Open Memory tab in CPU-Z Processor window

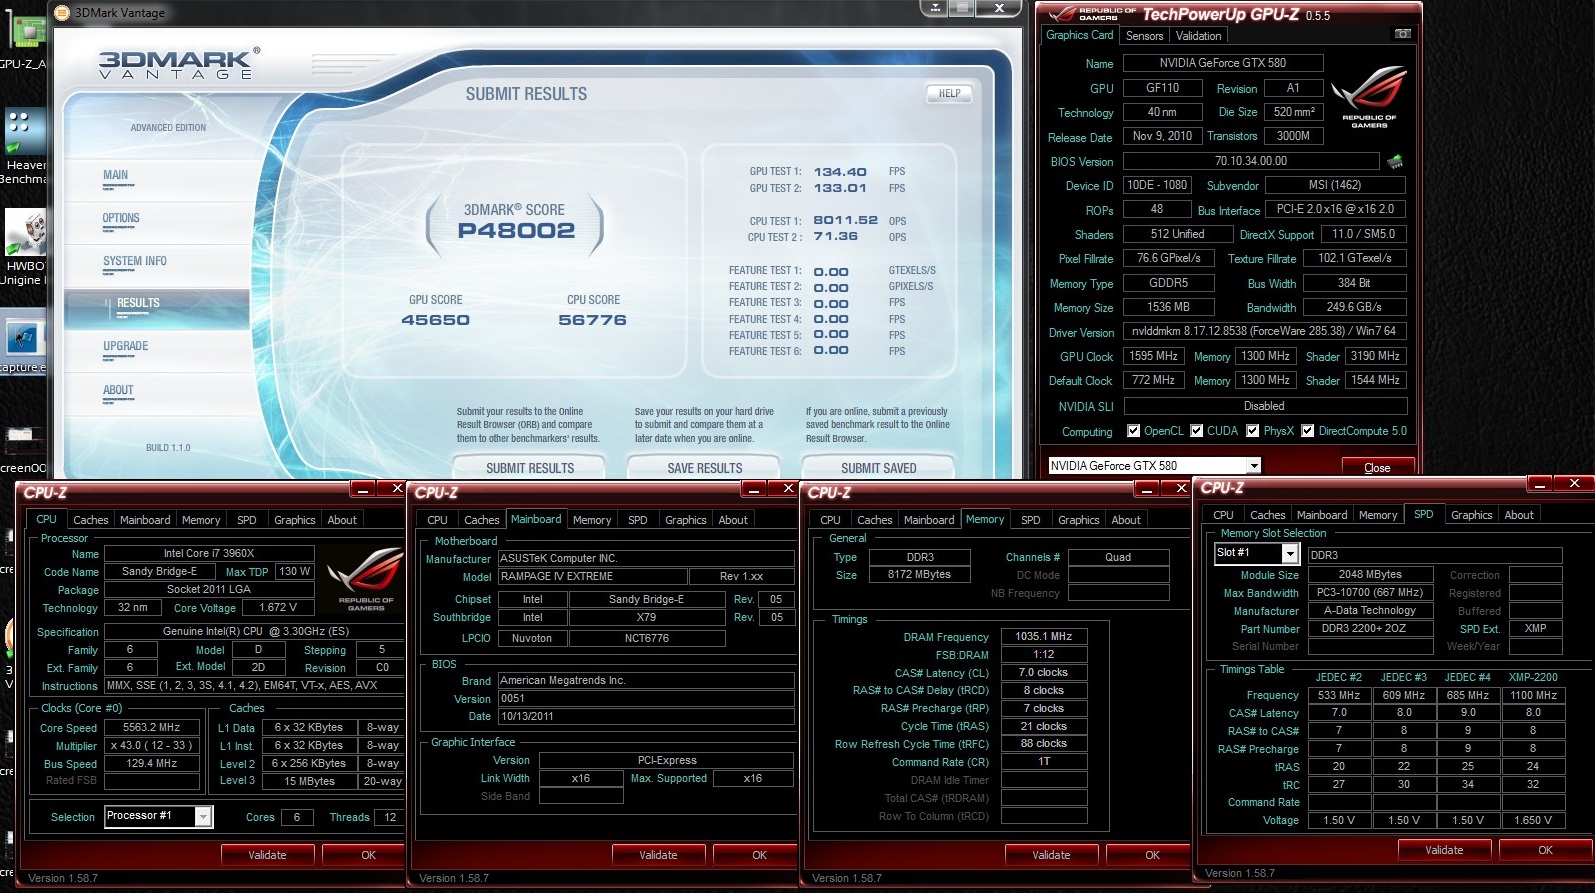tap(201, 520)
